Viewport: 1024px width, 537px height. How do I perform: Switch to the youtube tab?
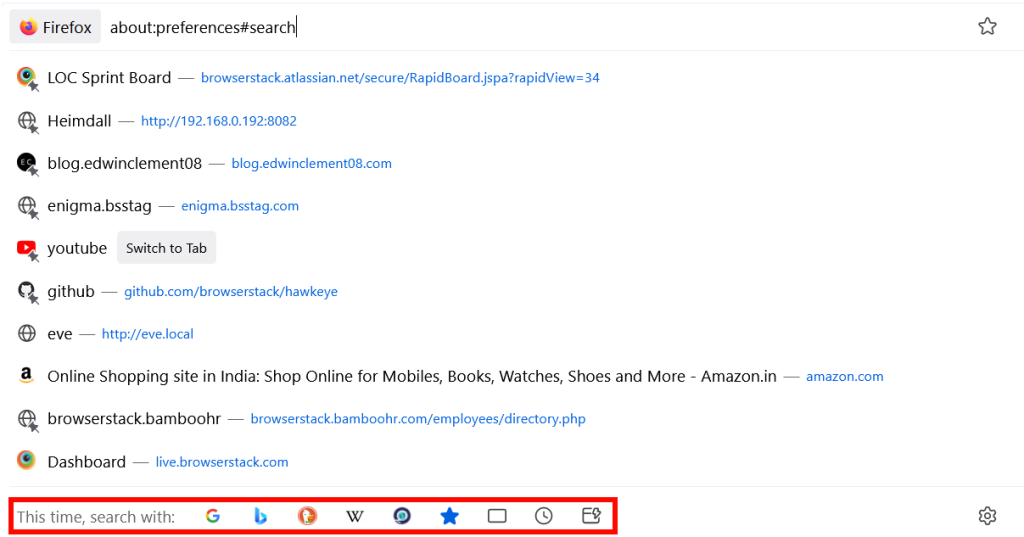(167, 248)
